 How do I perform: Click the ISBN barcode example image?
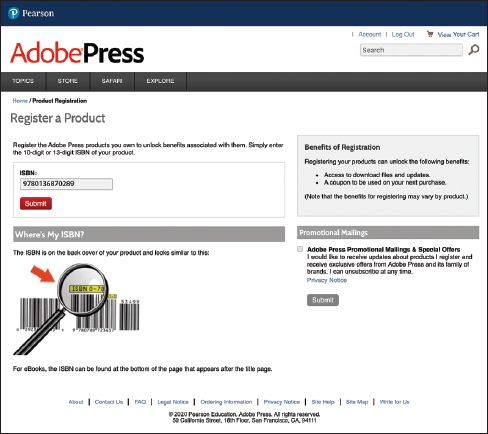pos(76,308)
